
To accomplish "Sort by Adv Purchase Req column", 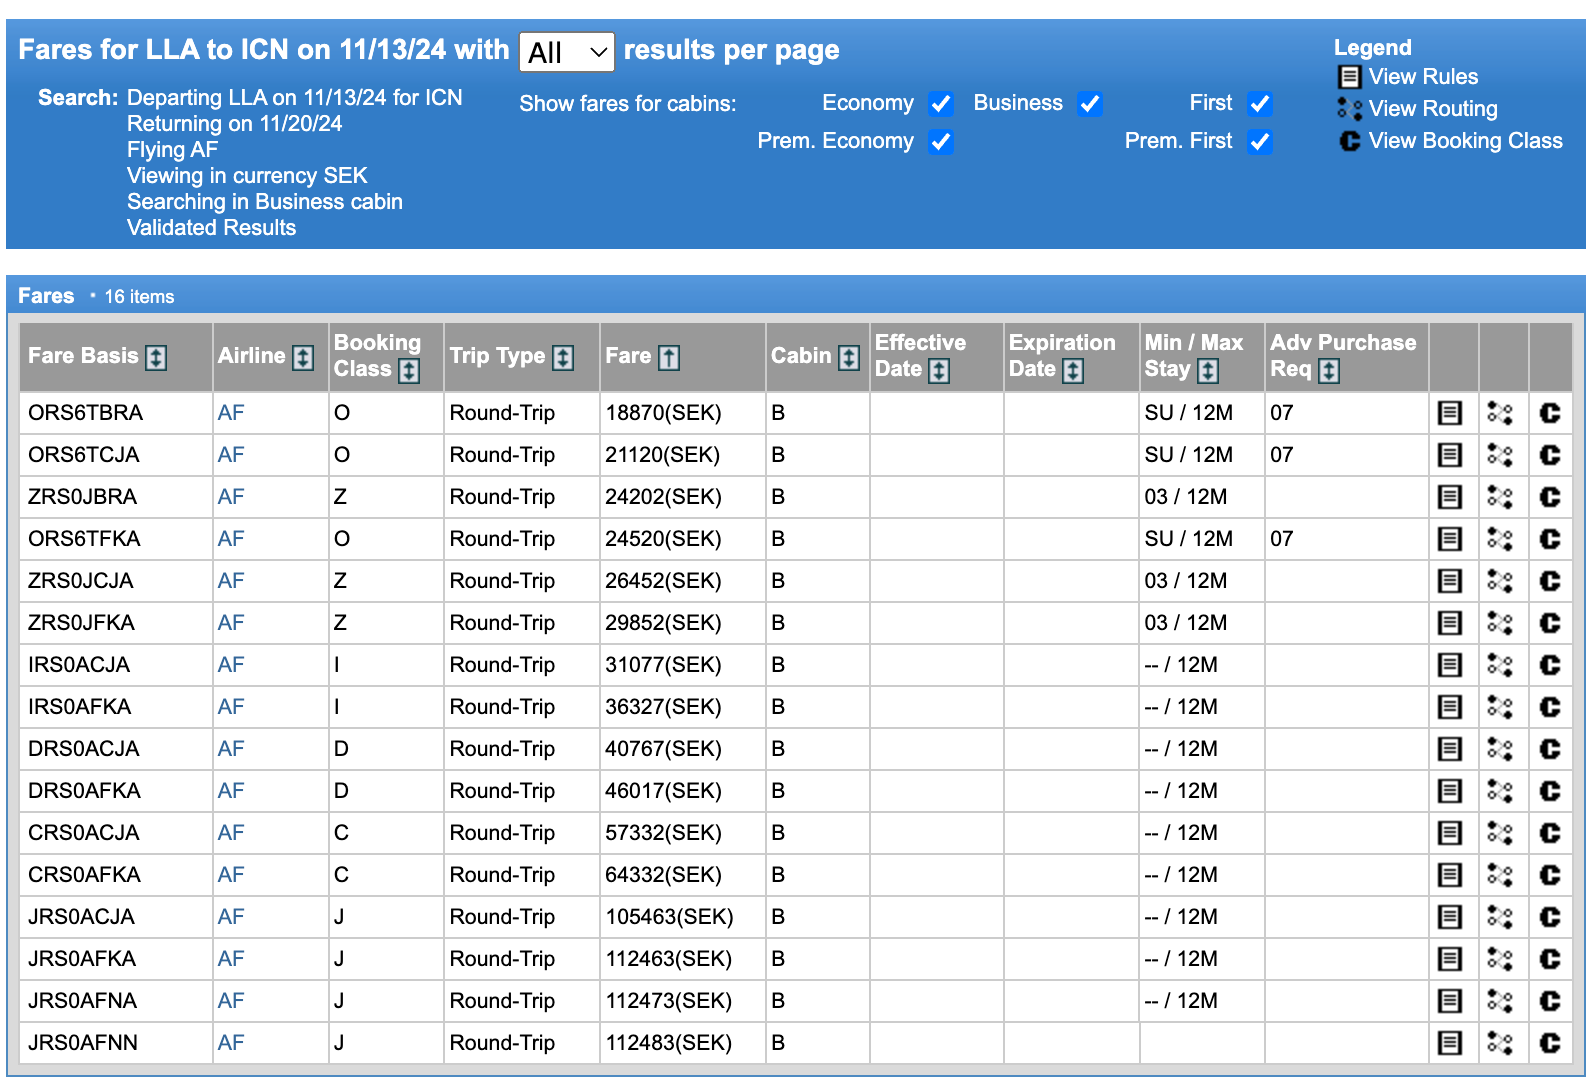I will (x=1329, y=370).
